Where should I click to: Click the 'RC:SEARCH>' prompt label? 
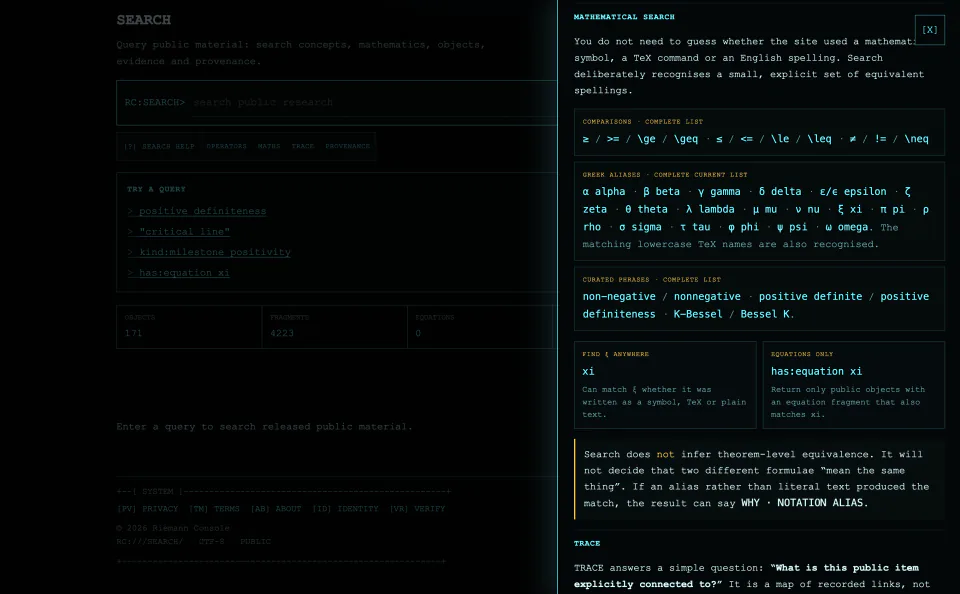(x=155, y=102)
